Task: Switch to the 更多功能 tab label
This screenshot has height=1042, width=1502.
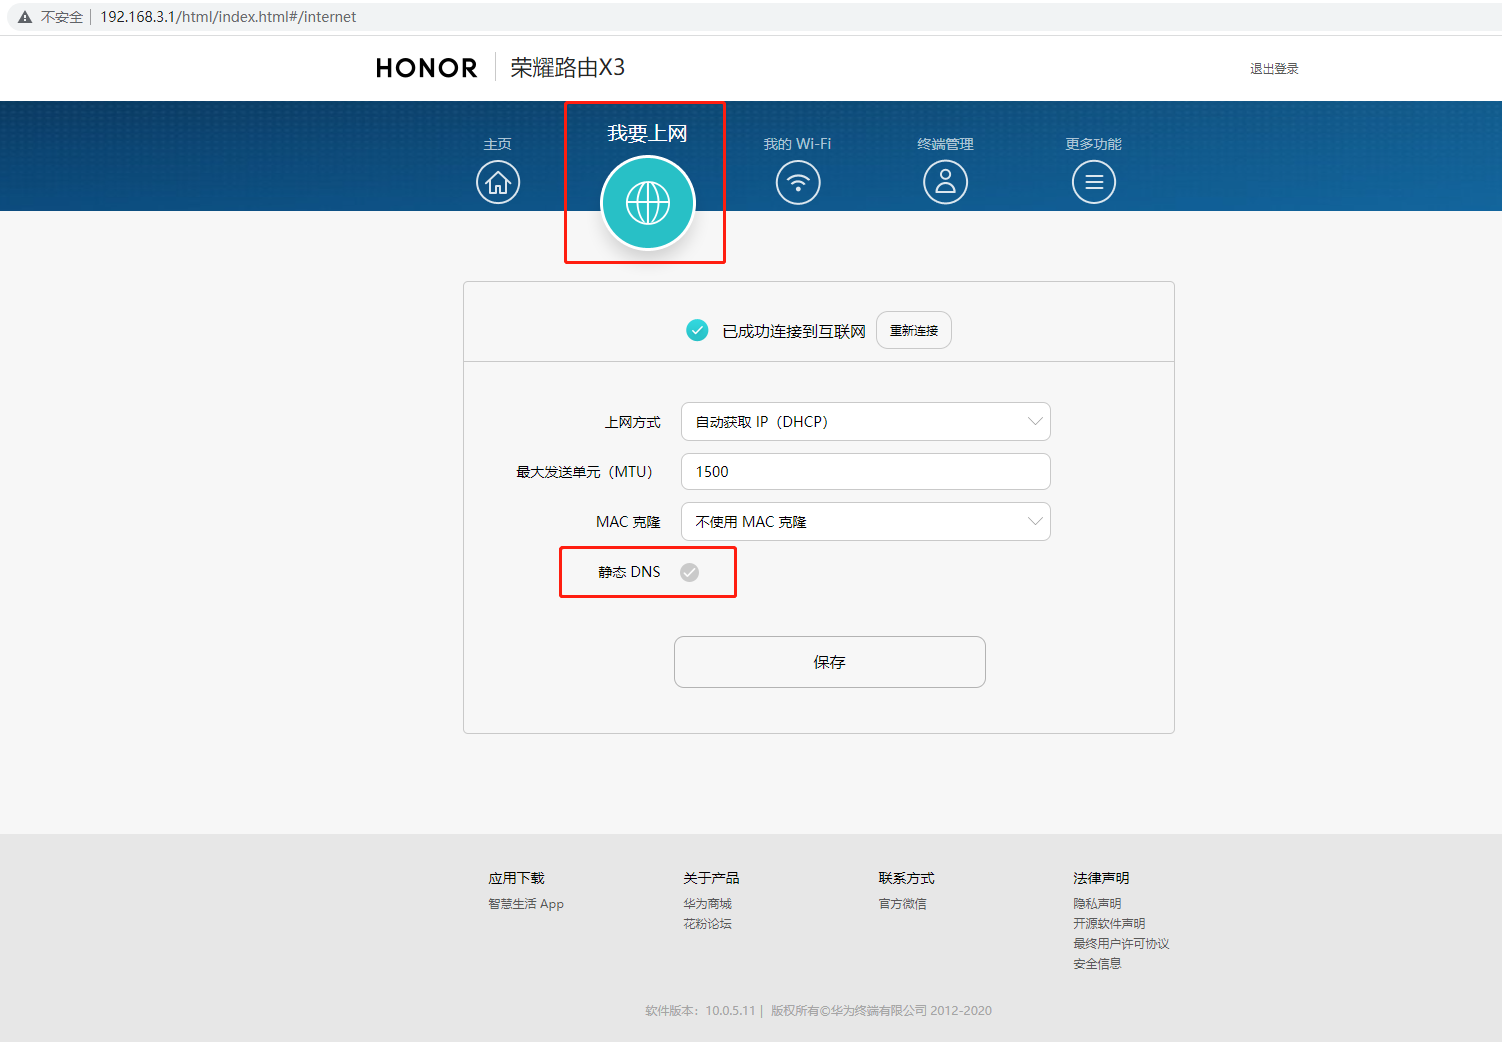Action: (x=1094, y=144)
